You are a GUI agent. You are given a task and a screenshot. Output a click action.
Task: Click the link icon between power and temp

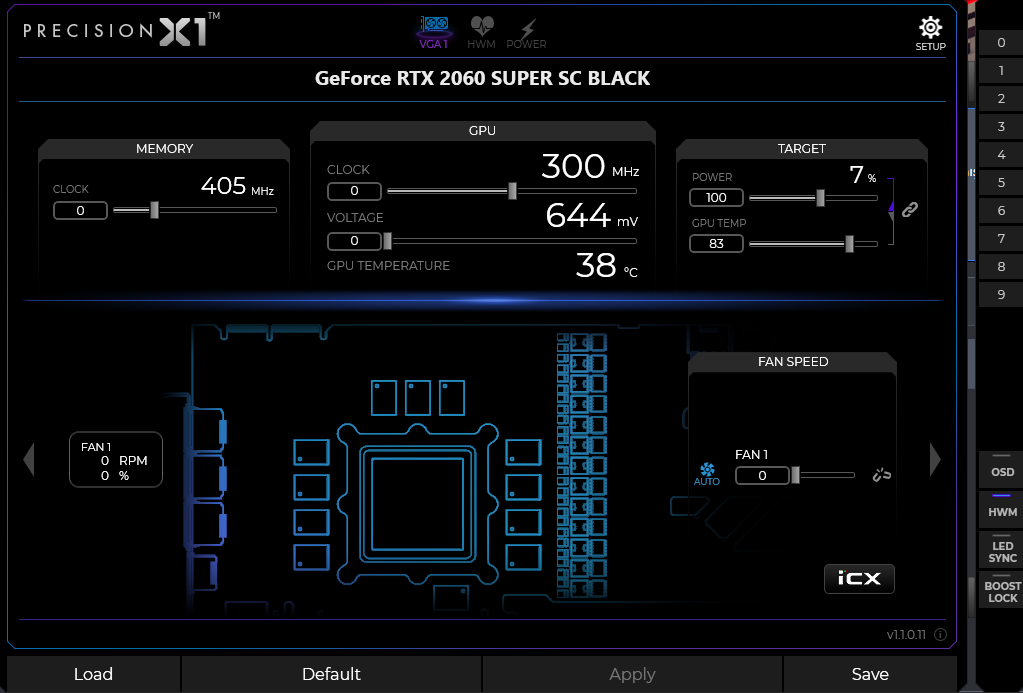tap(909, 209)
